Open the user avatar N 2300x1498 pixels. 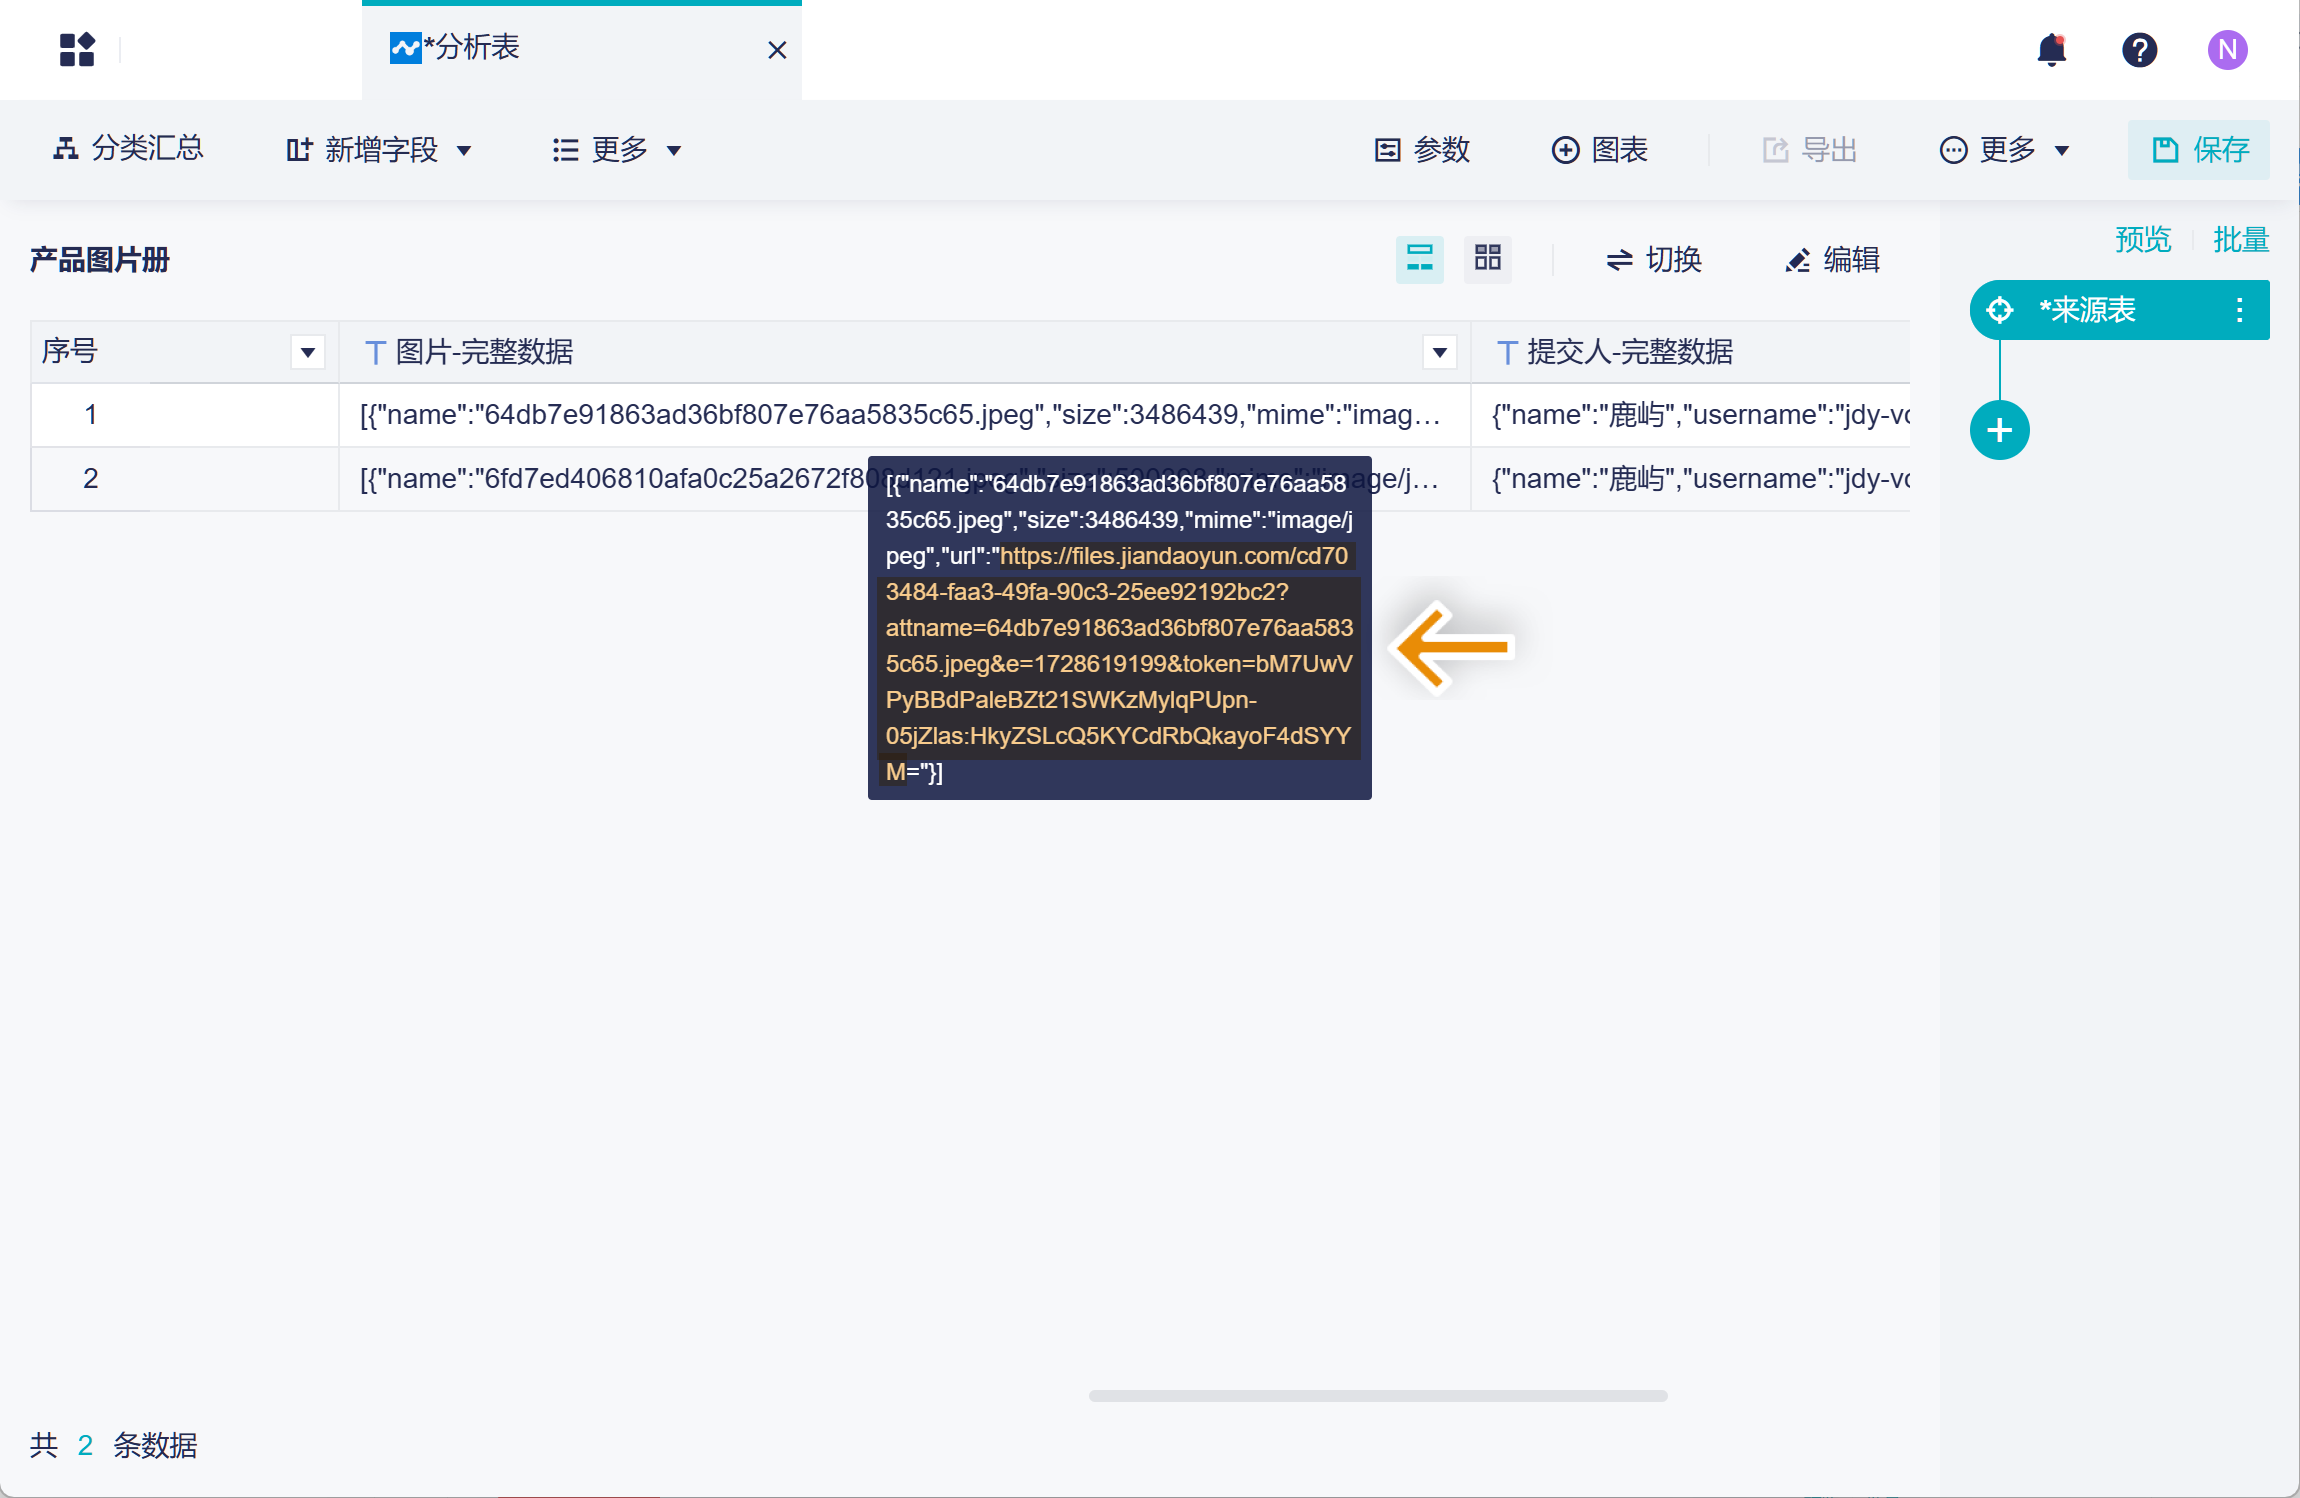(x=2227, y=49)
